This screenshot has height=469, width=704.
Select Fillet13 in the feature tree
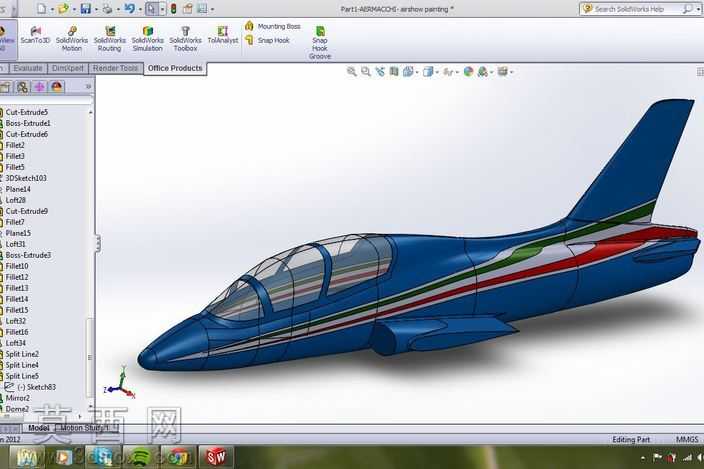(17, 288)
